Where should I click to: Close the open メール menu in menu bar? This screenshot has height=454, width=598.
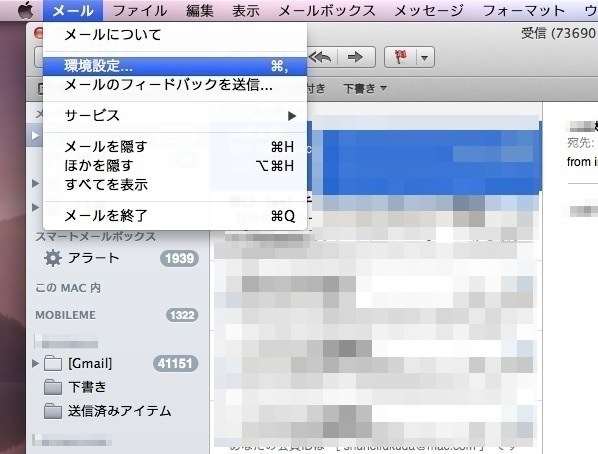pos(73,10)
